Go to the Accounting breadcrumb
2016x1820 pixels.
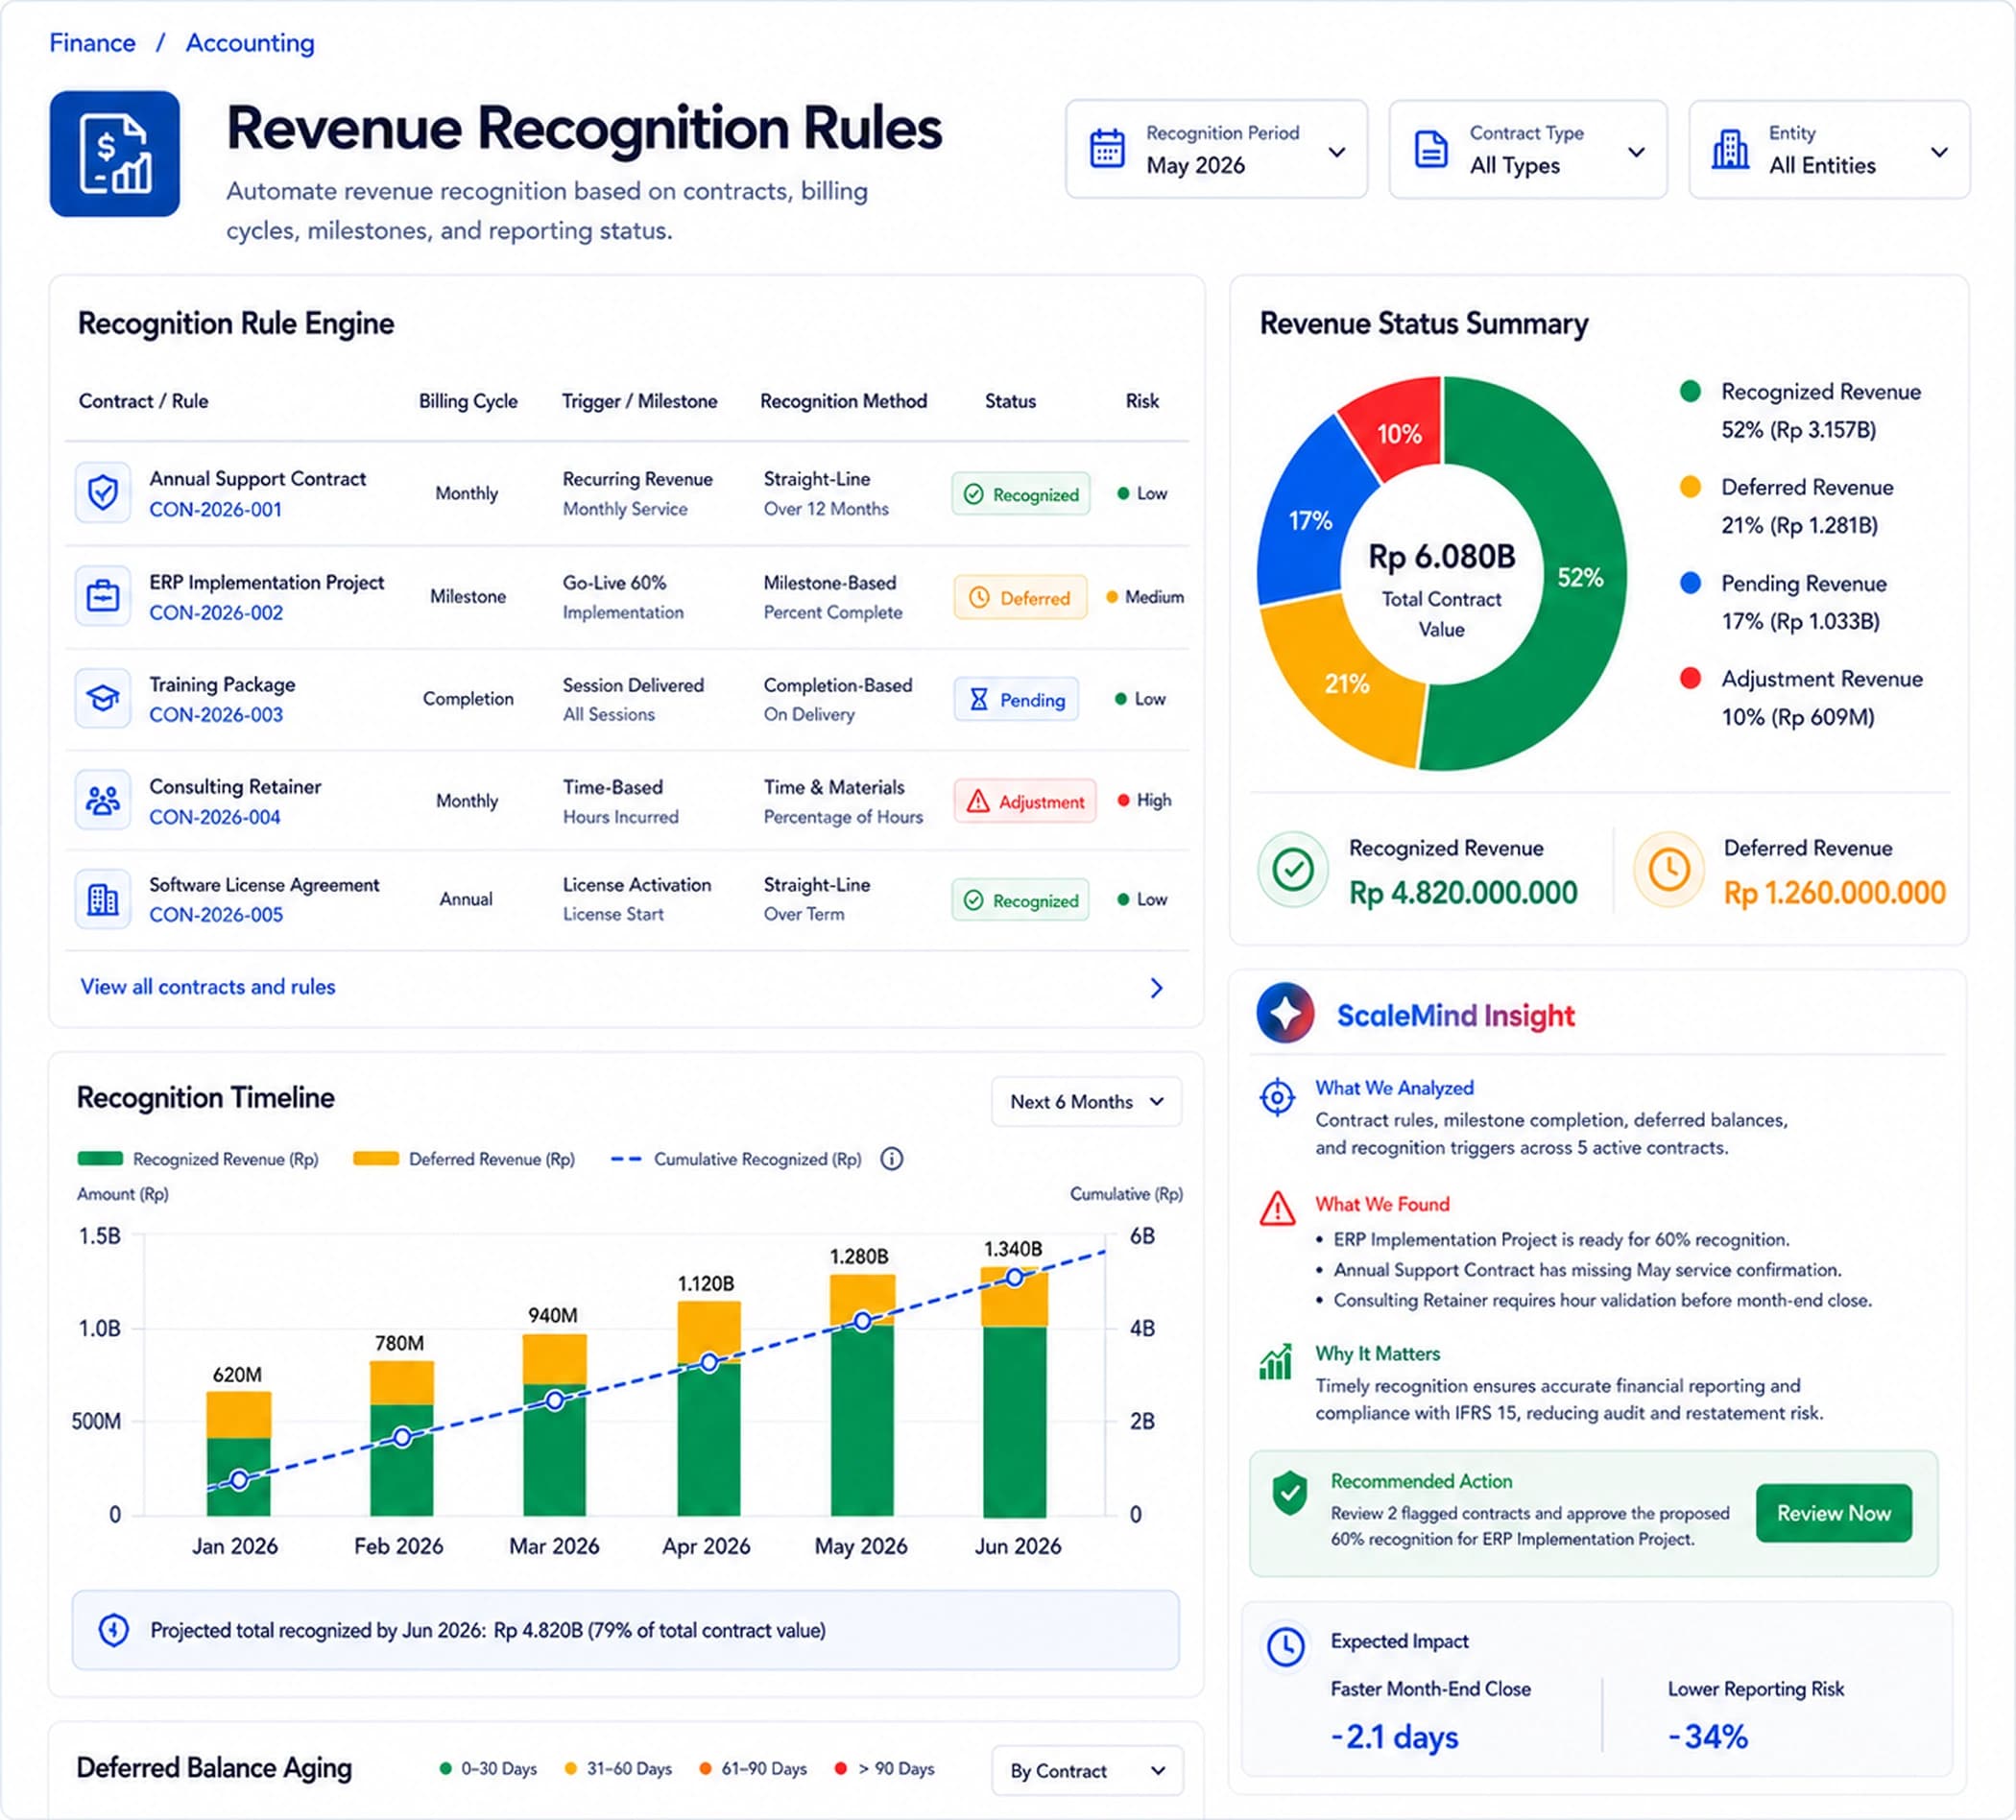tap(250, 43)
